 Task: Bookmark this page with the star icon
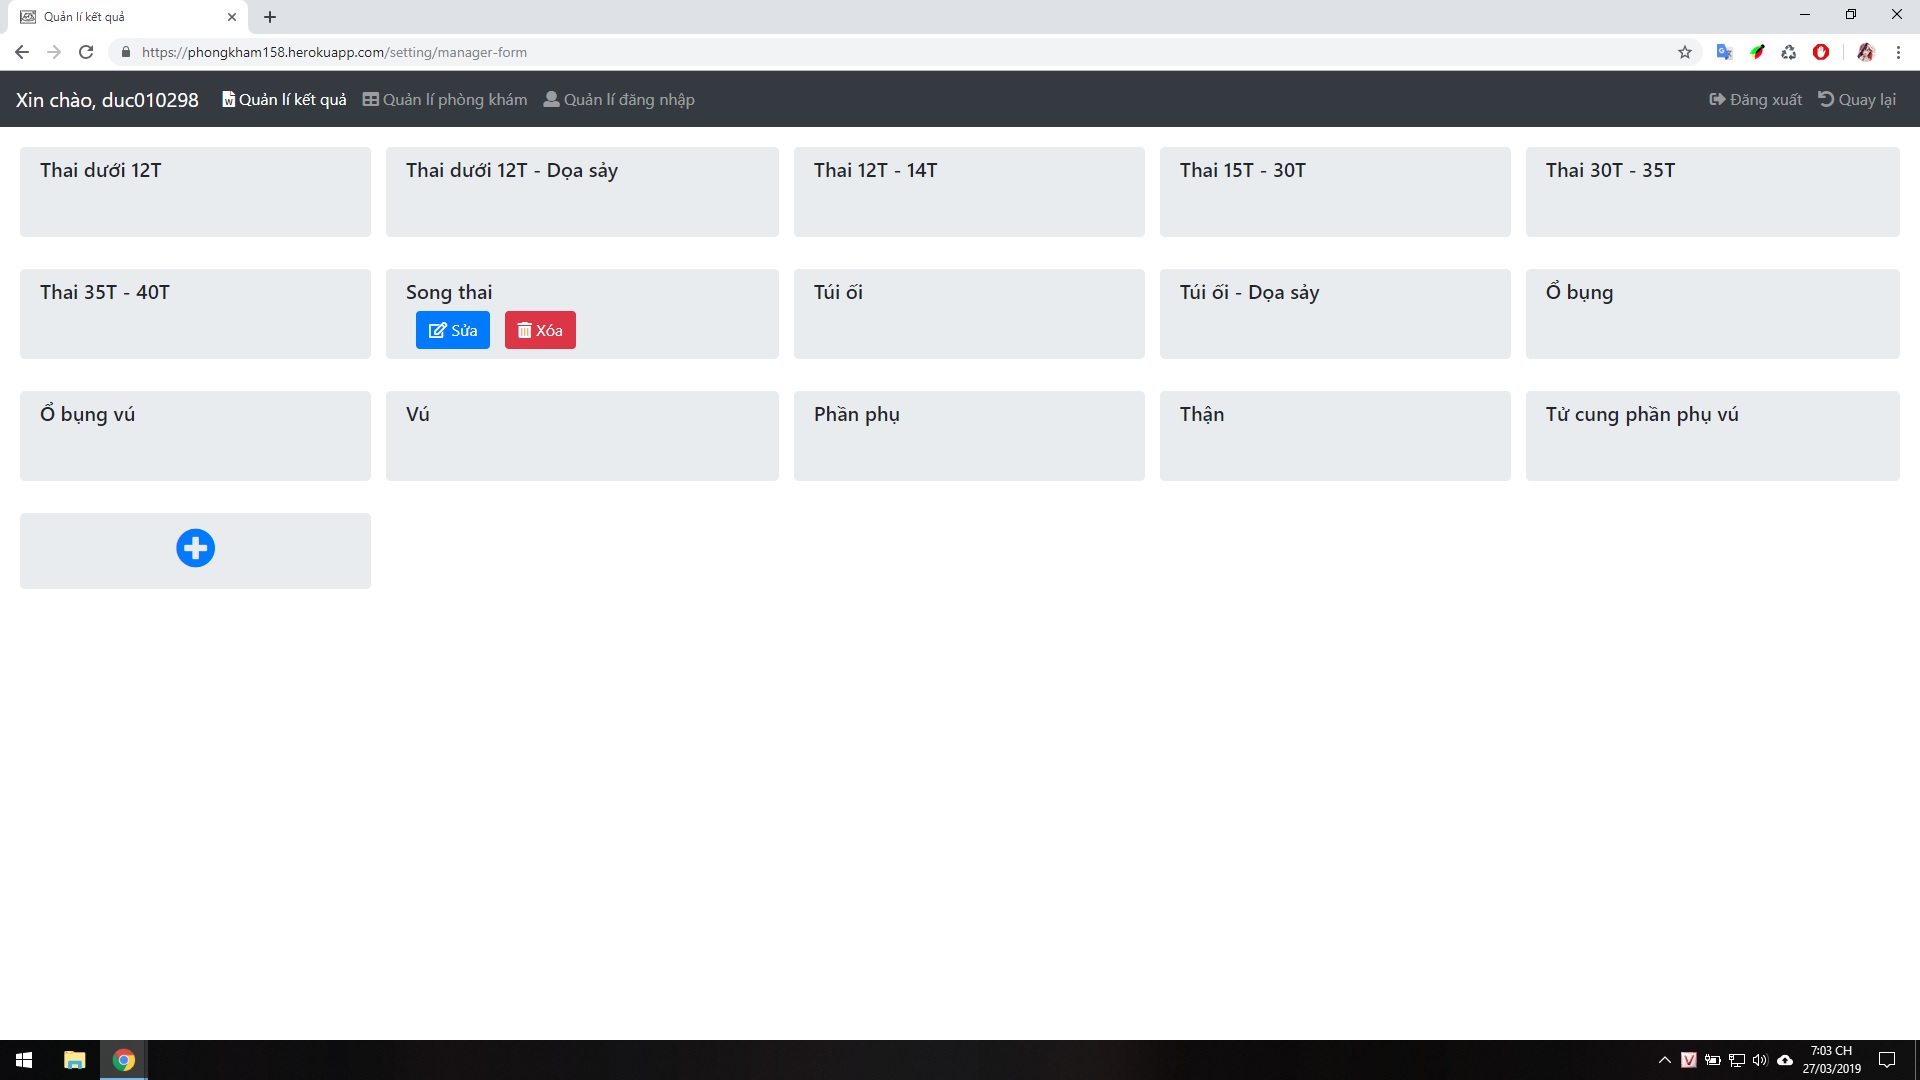[x=1685, y=52]
